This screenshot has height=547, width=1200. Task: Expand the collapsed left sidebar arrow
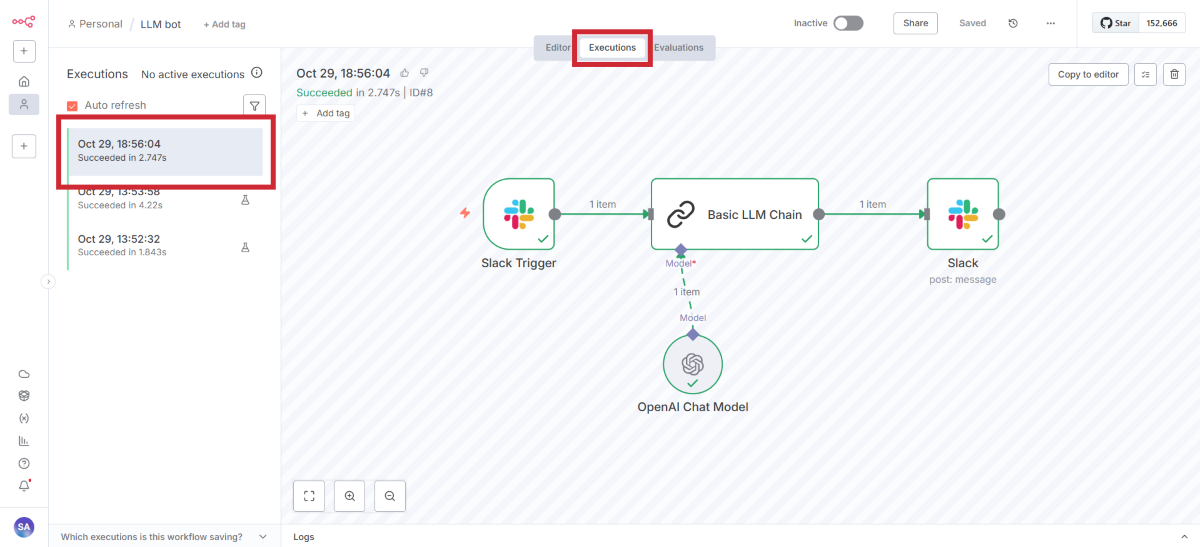point(48,282)
